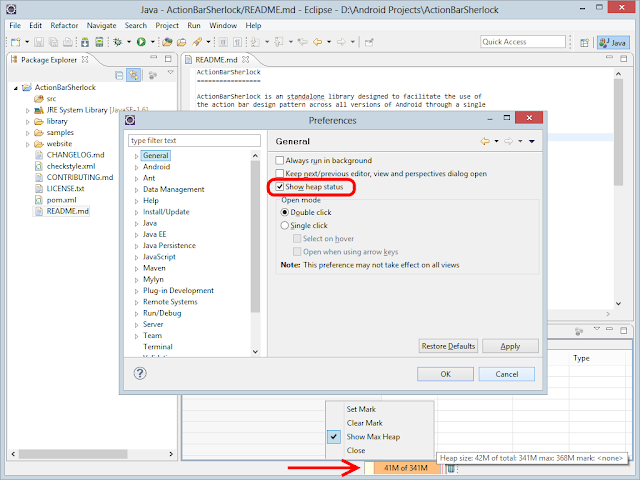Click the preferences tree vertical scrollbar
The height and width of the screenshot is (480, 640).
click(x=256, y=237)
